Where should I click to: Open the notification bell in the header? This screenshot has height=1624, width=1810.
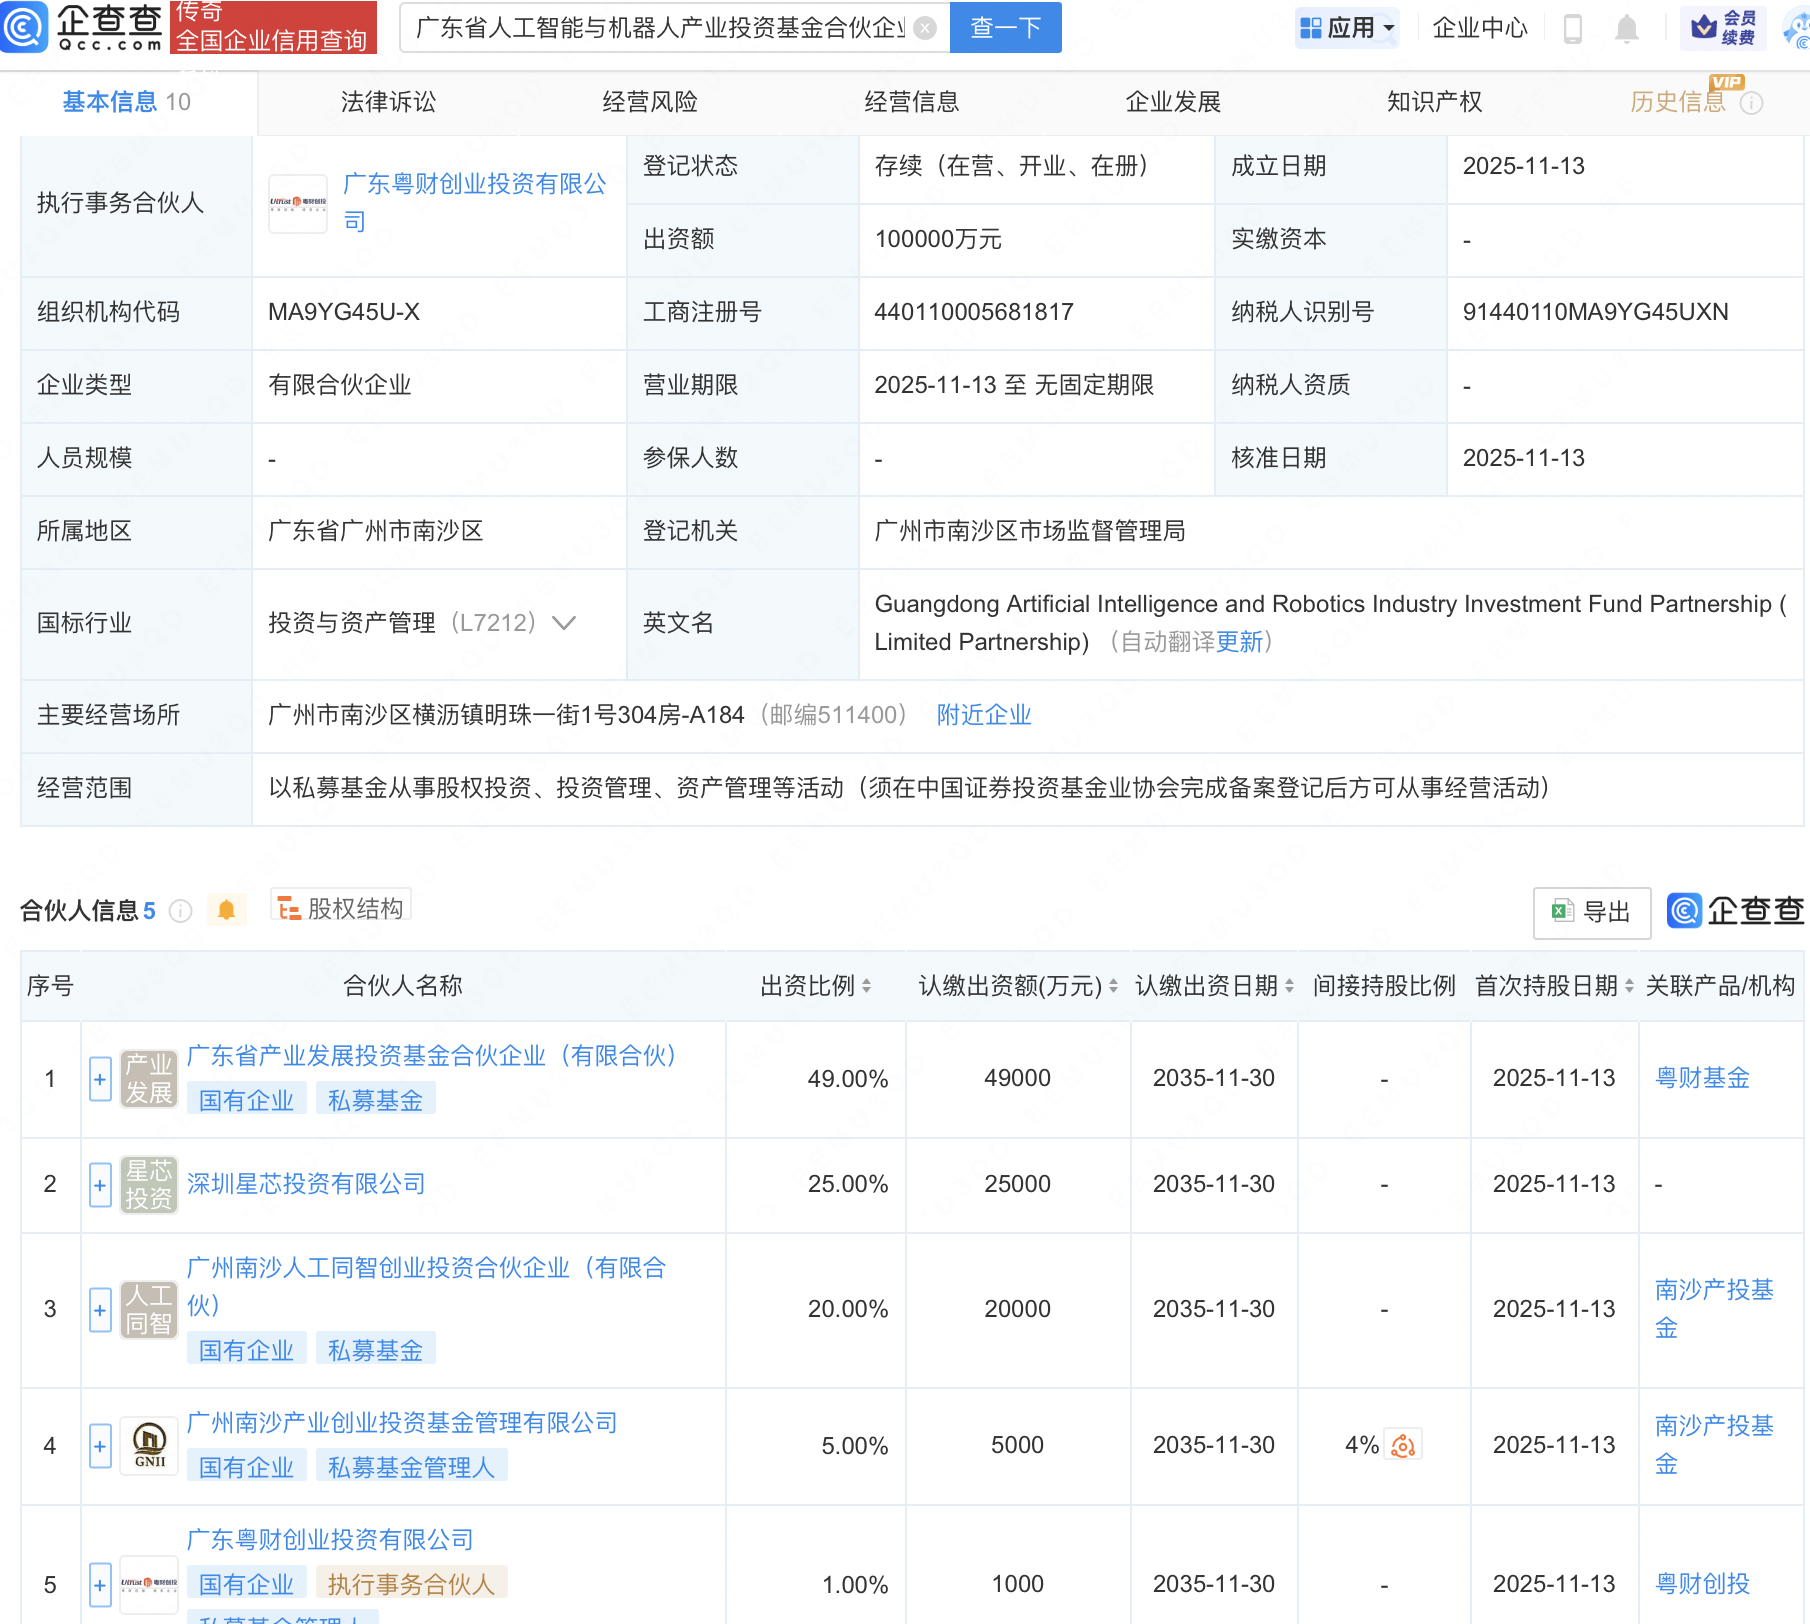[x=1627, y=29]
